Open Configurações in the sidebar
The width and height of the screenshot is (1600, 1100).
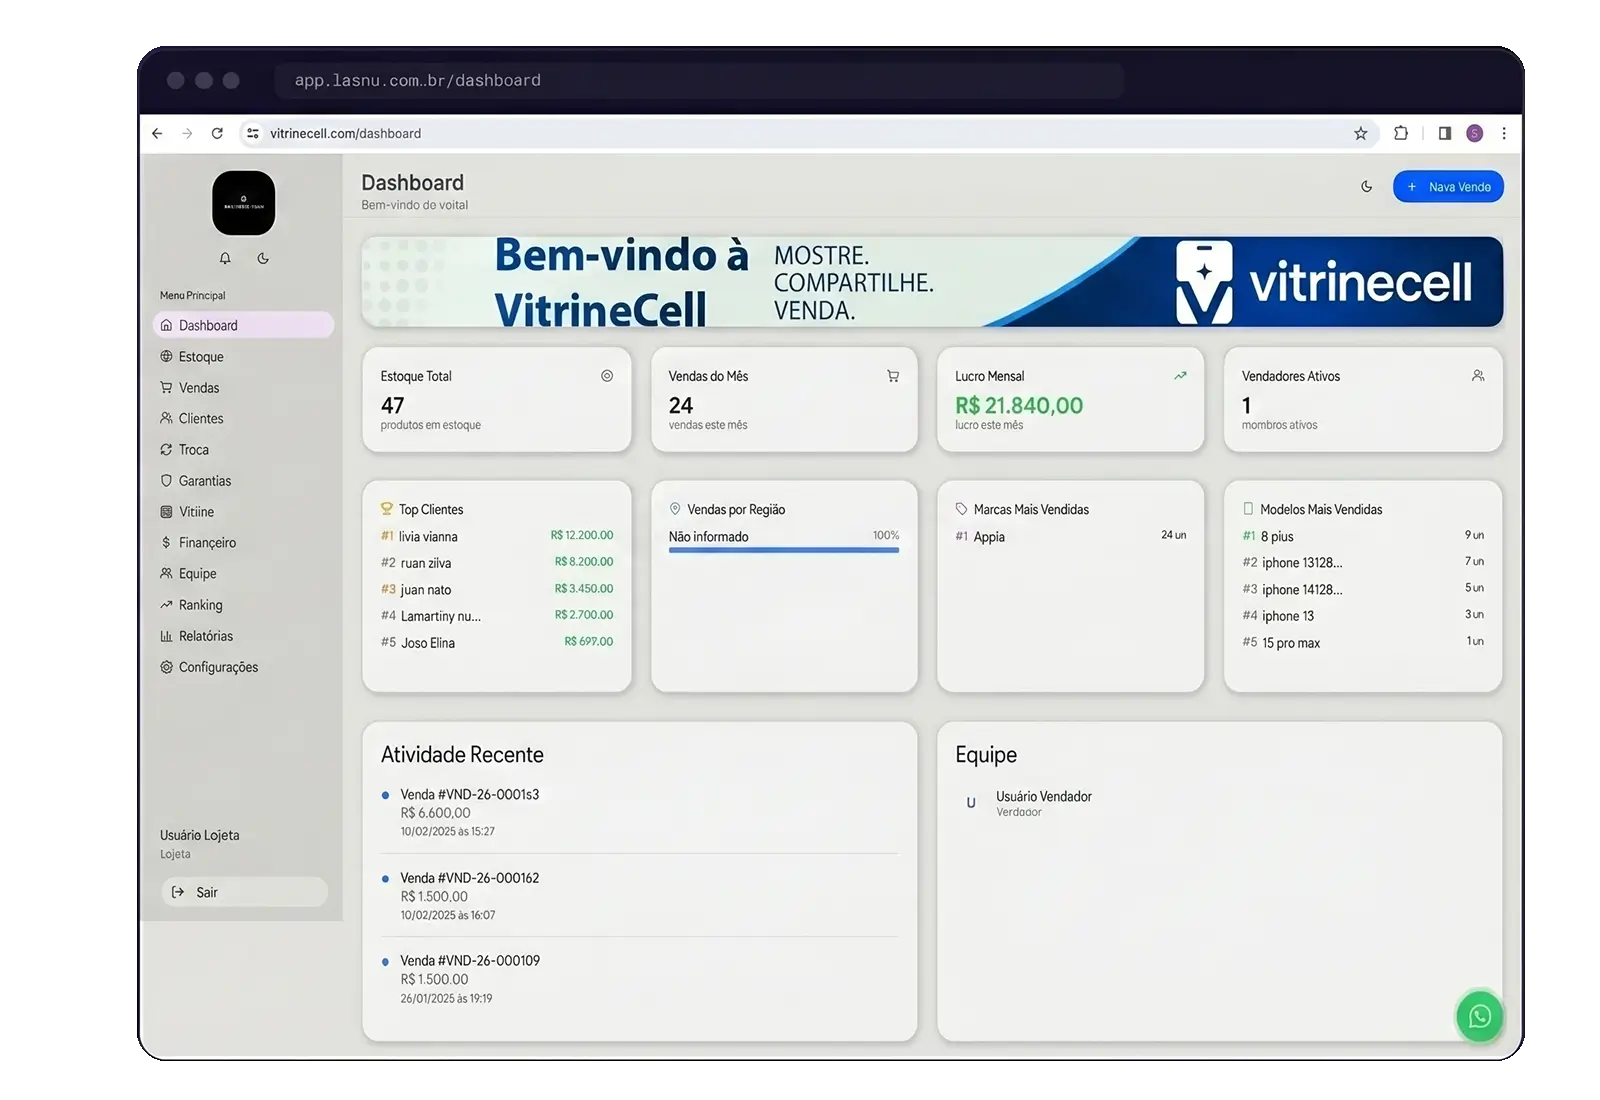pyautogui.click(x=244, y=667)
